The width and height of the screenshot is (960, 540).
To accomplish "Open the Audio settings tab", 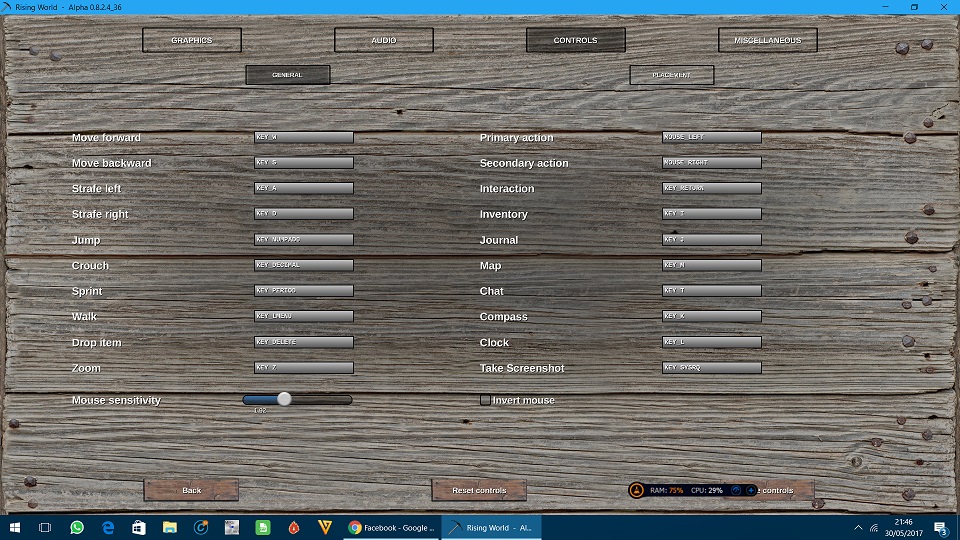I will (x=383, y=40).
